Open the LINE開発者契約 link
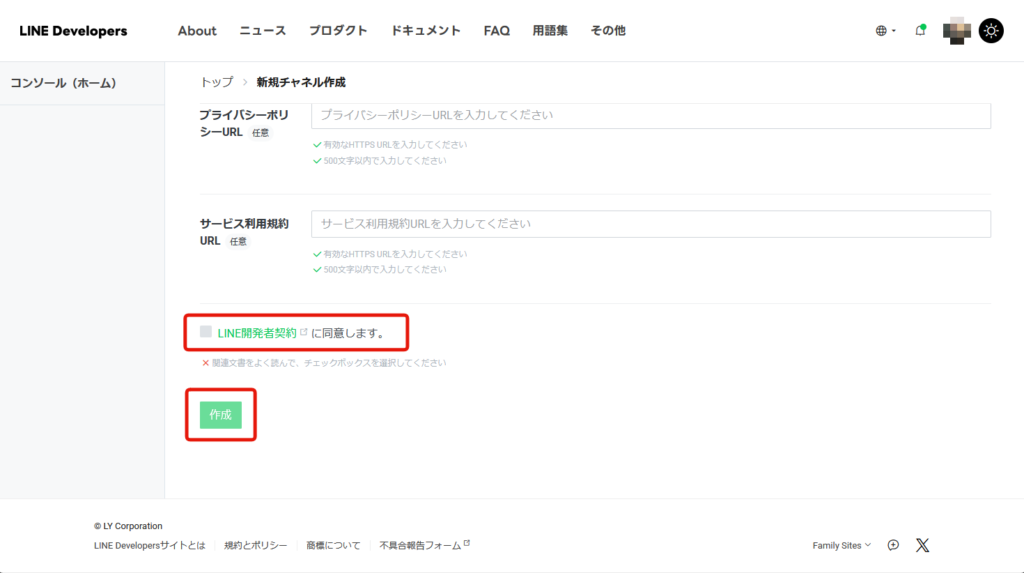Image resolution: width=1024 pixels, height=573 pixels. tap(257, 333)
